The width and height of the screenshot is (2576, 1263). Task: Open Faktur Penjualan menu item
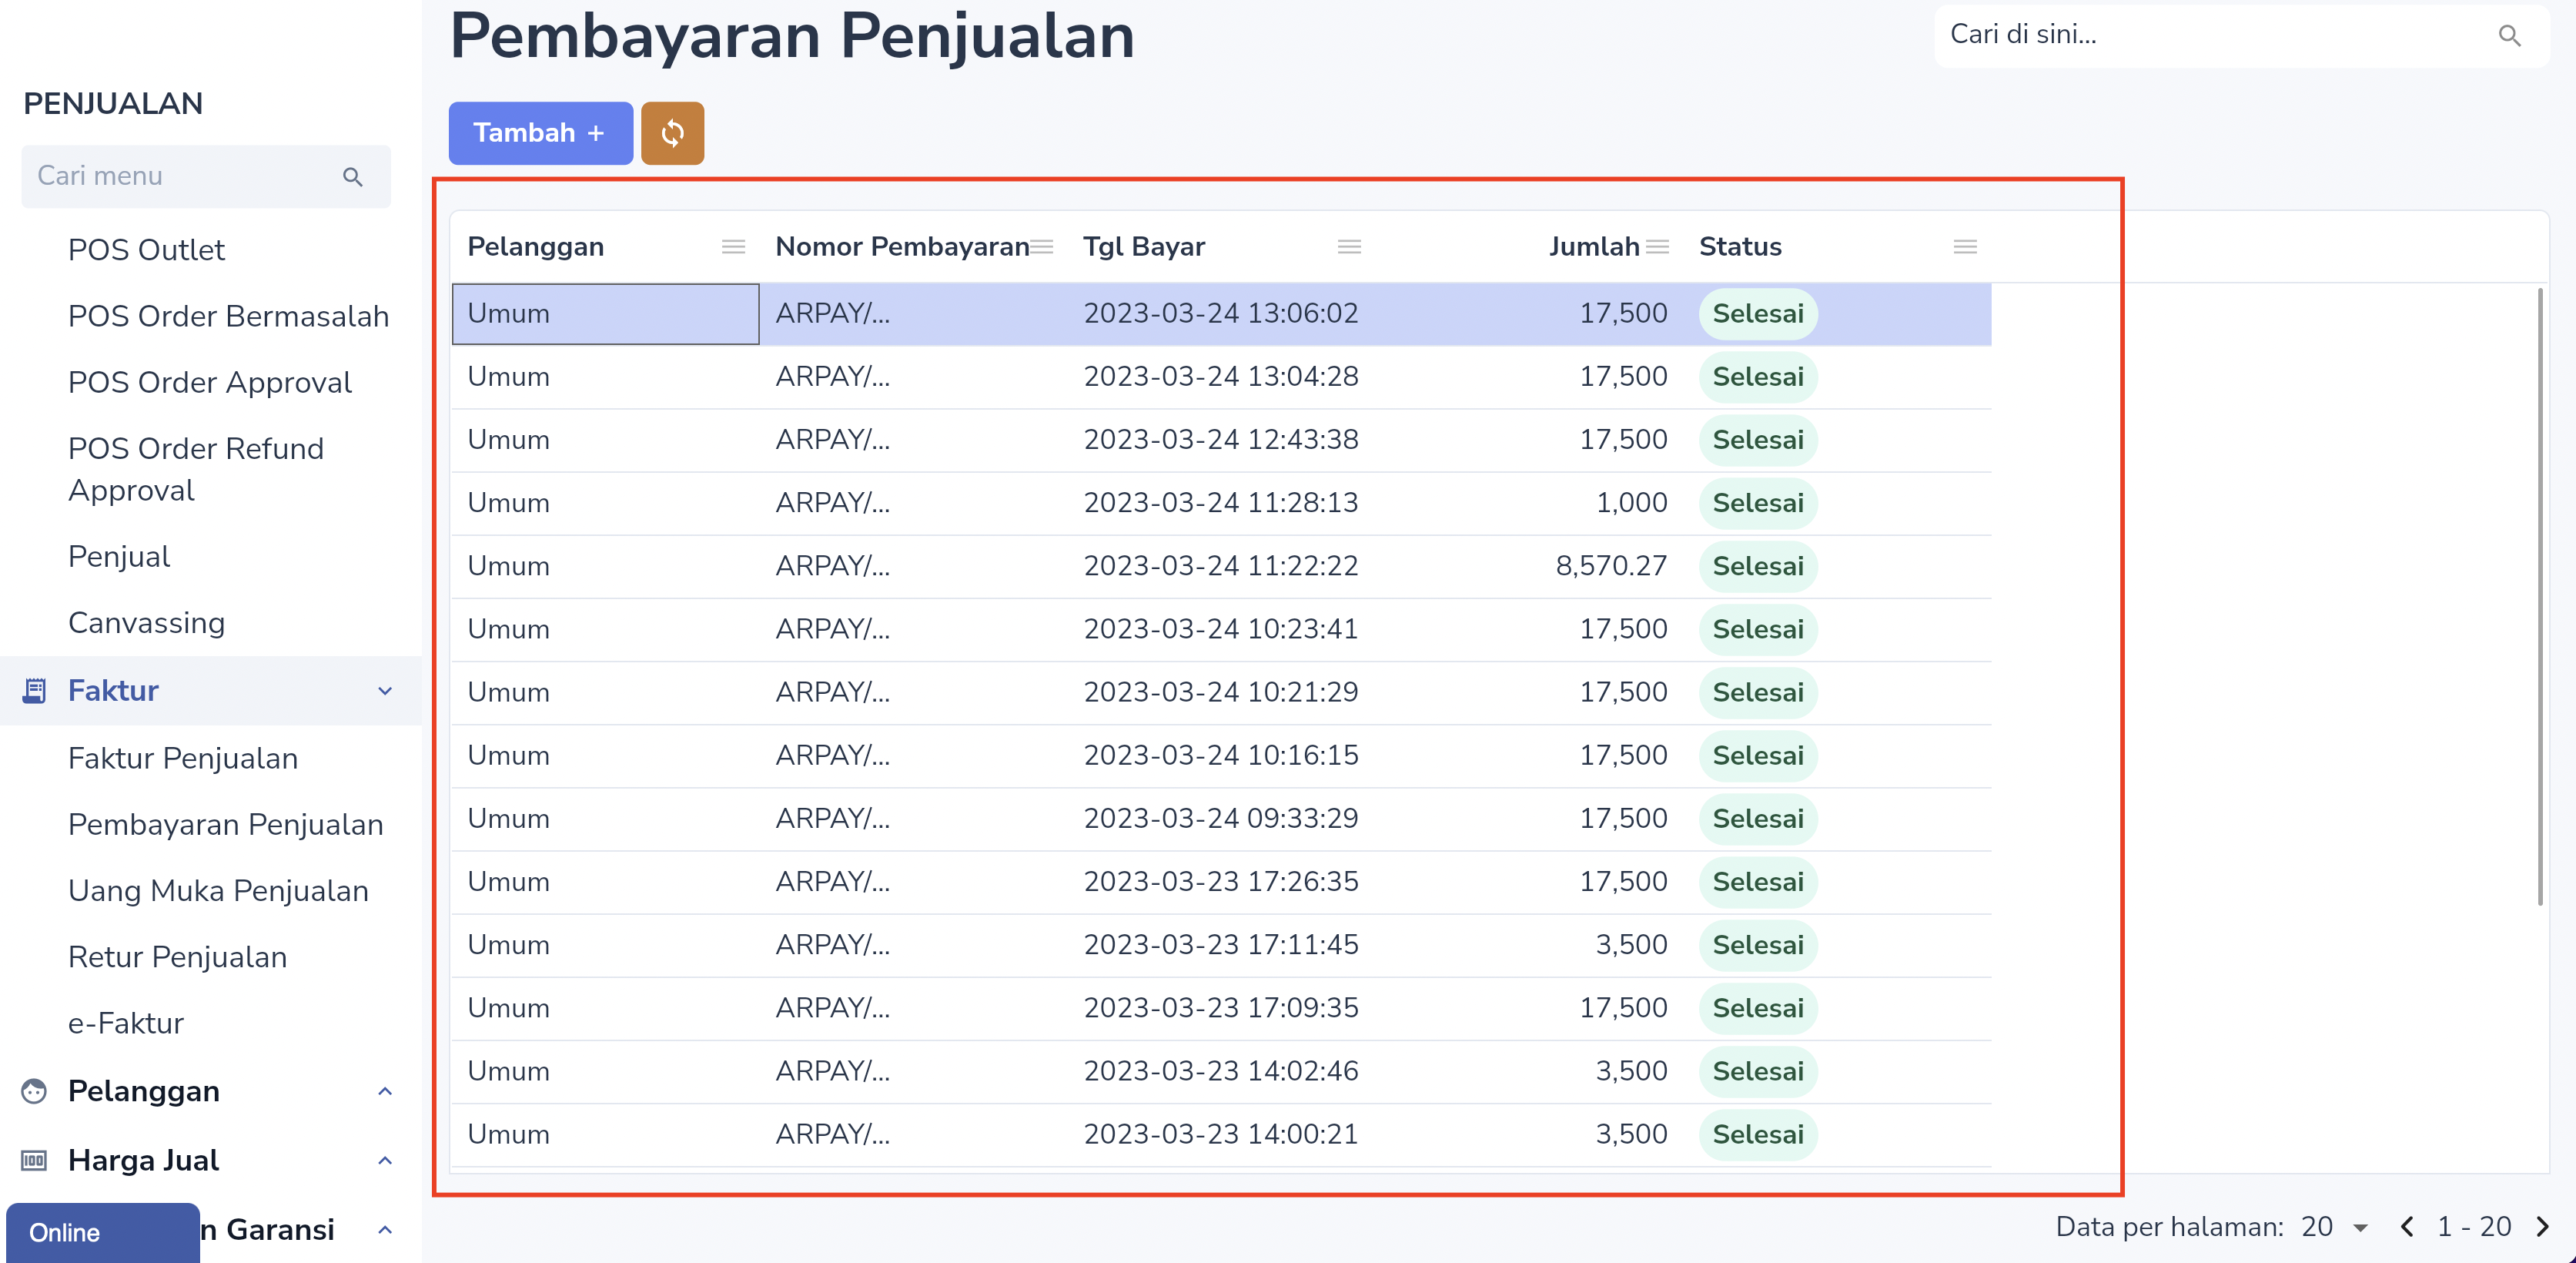click(183, 758)
